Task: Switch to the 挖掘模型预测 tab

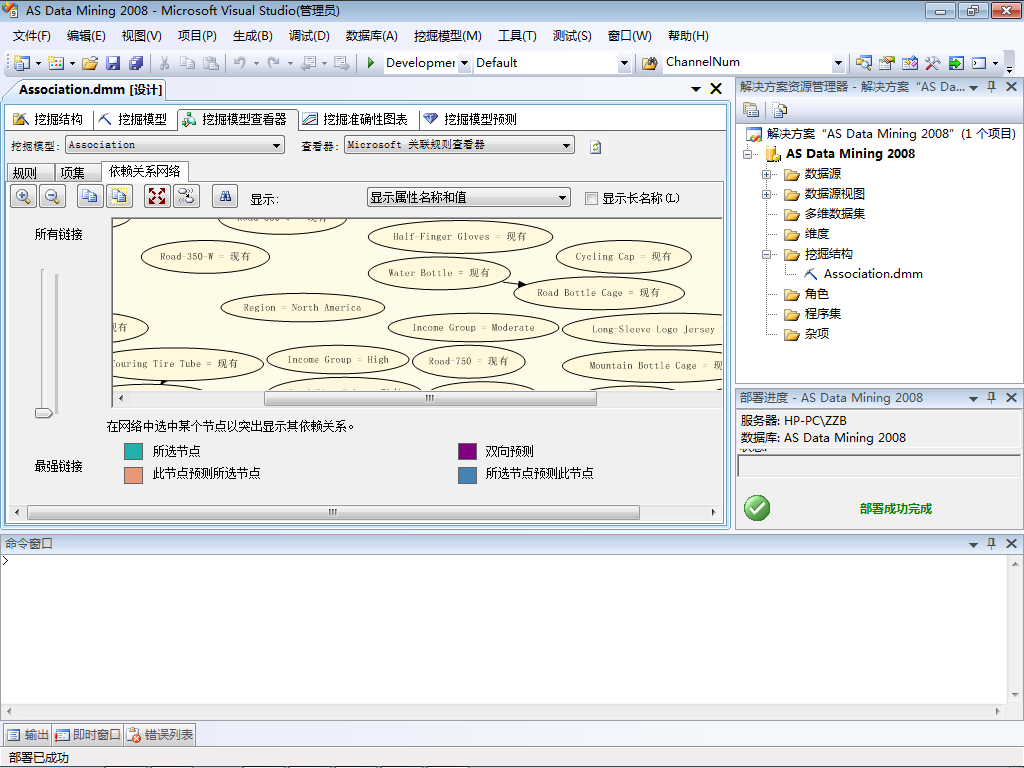Action: (470, 119)
